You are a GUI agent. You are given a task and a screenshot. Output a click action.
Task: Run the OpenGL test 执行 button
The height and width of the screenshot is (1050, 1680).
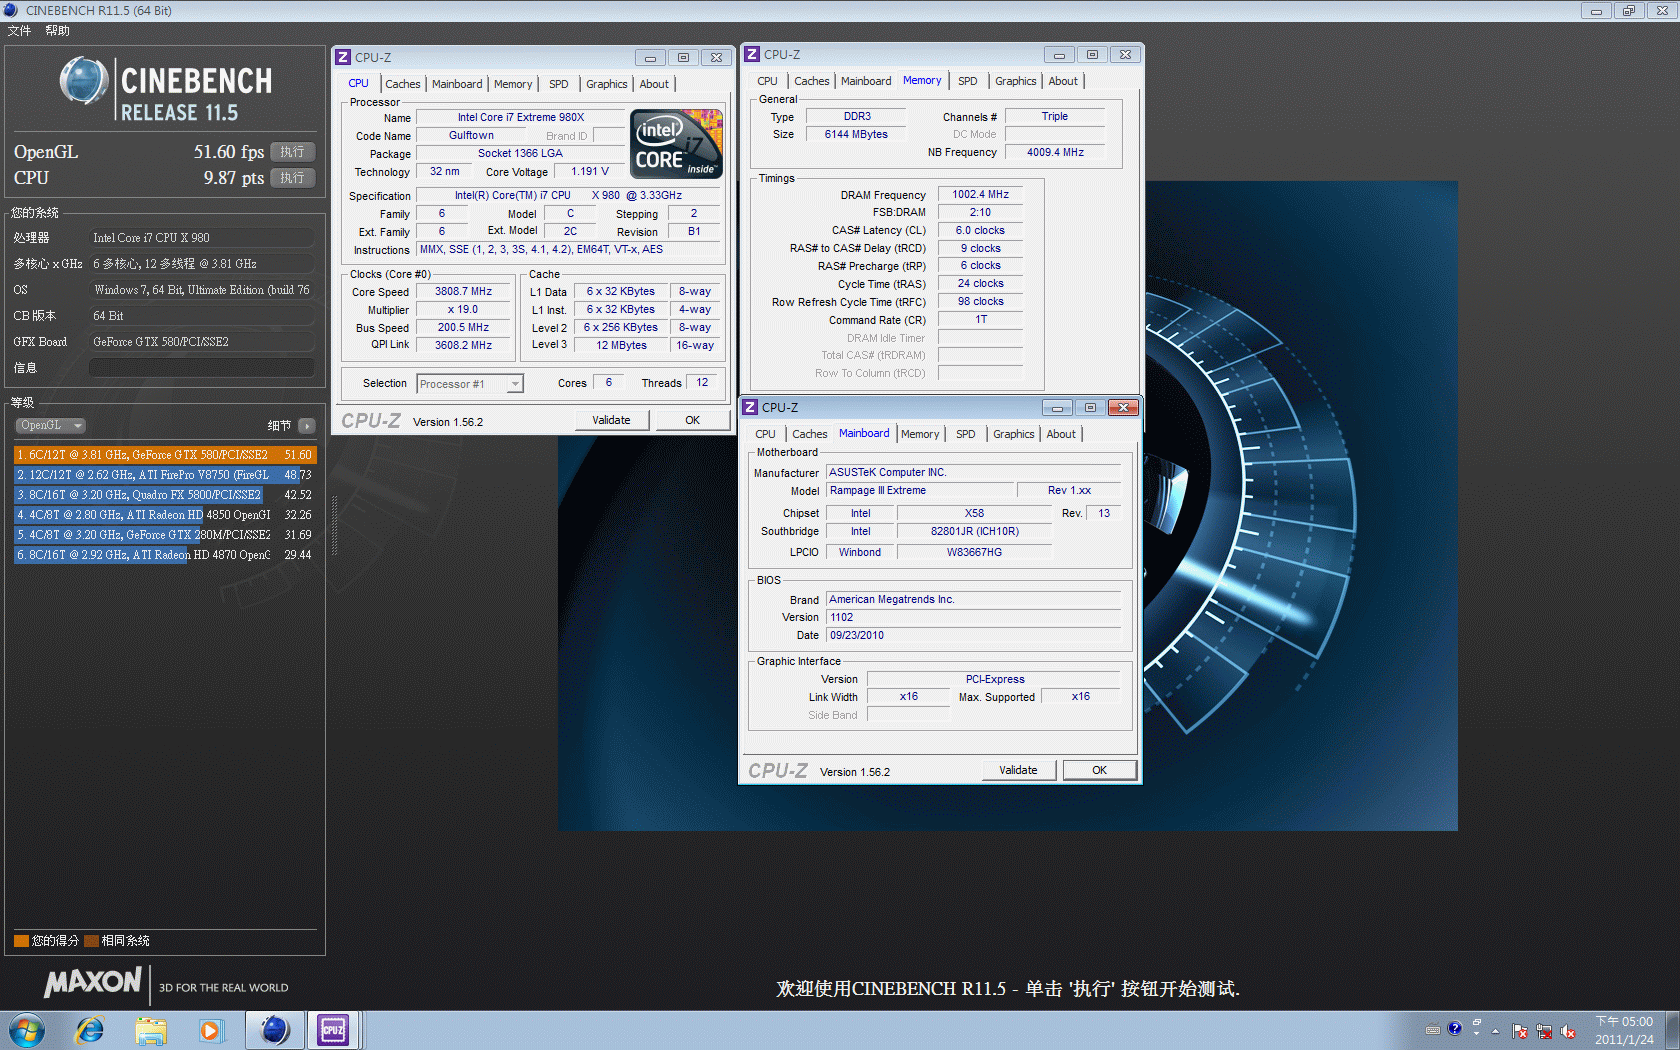coord(292,152)
